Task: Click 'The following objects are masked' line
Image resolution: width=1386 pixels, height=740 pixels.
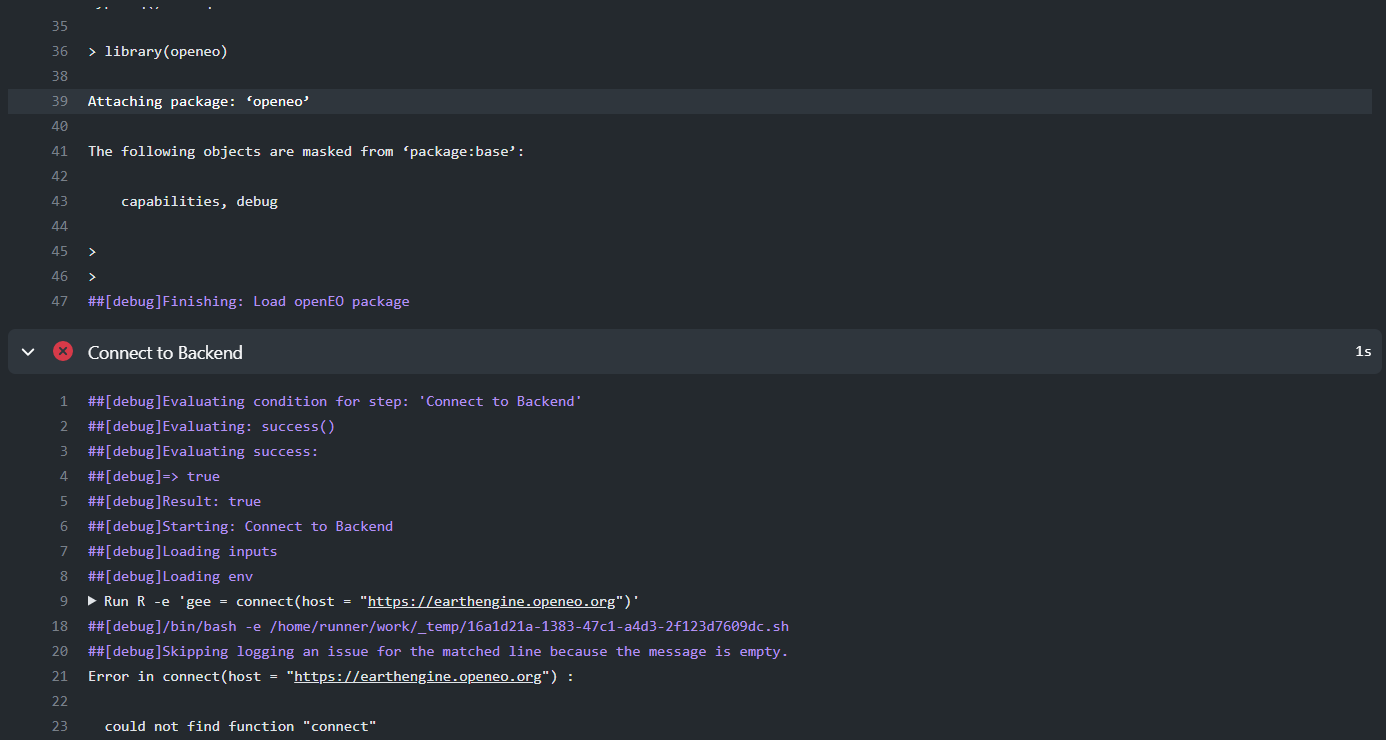Action: (306, 151)
